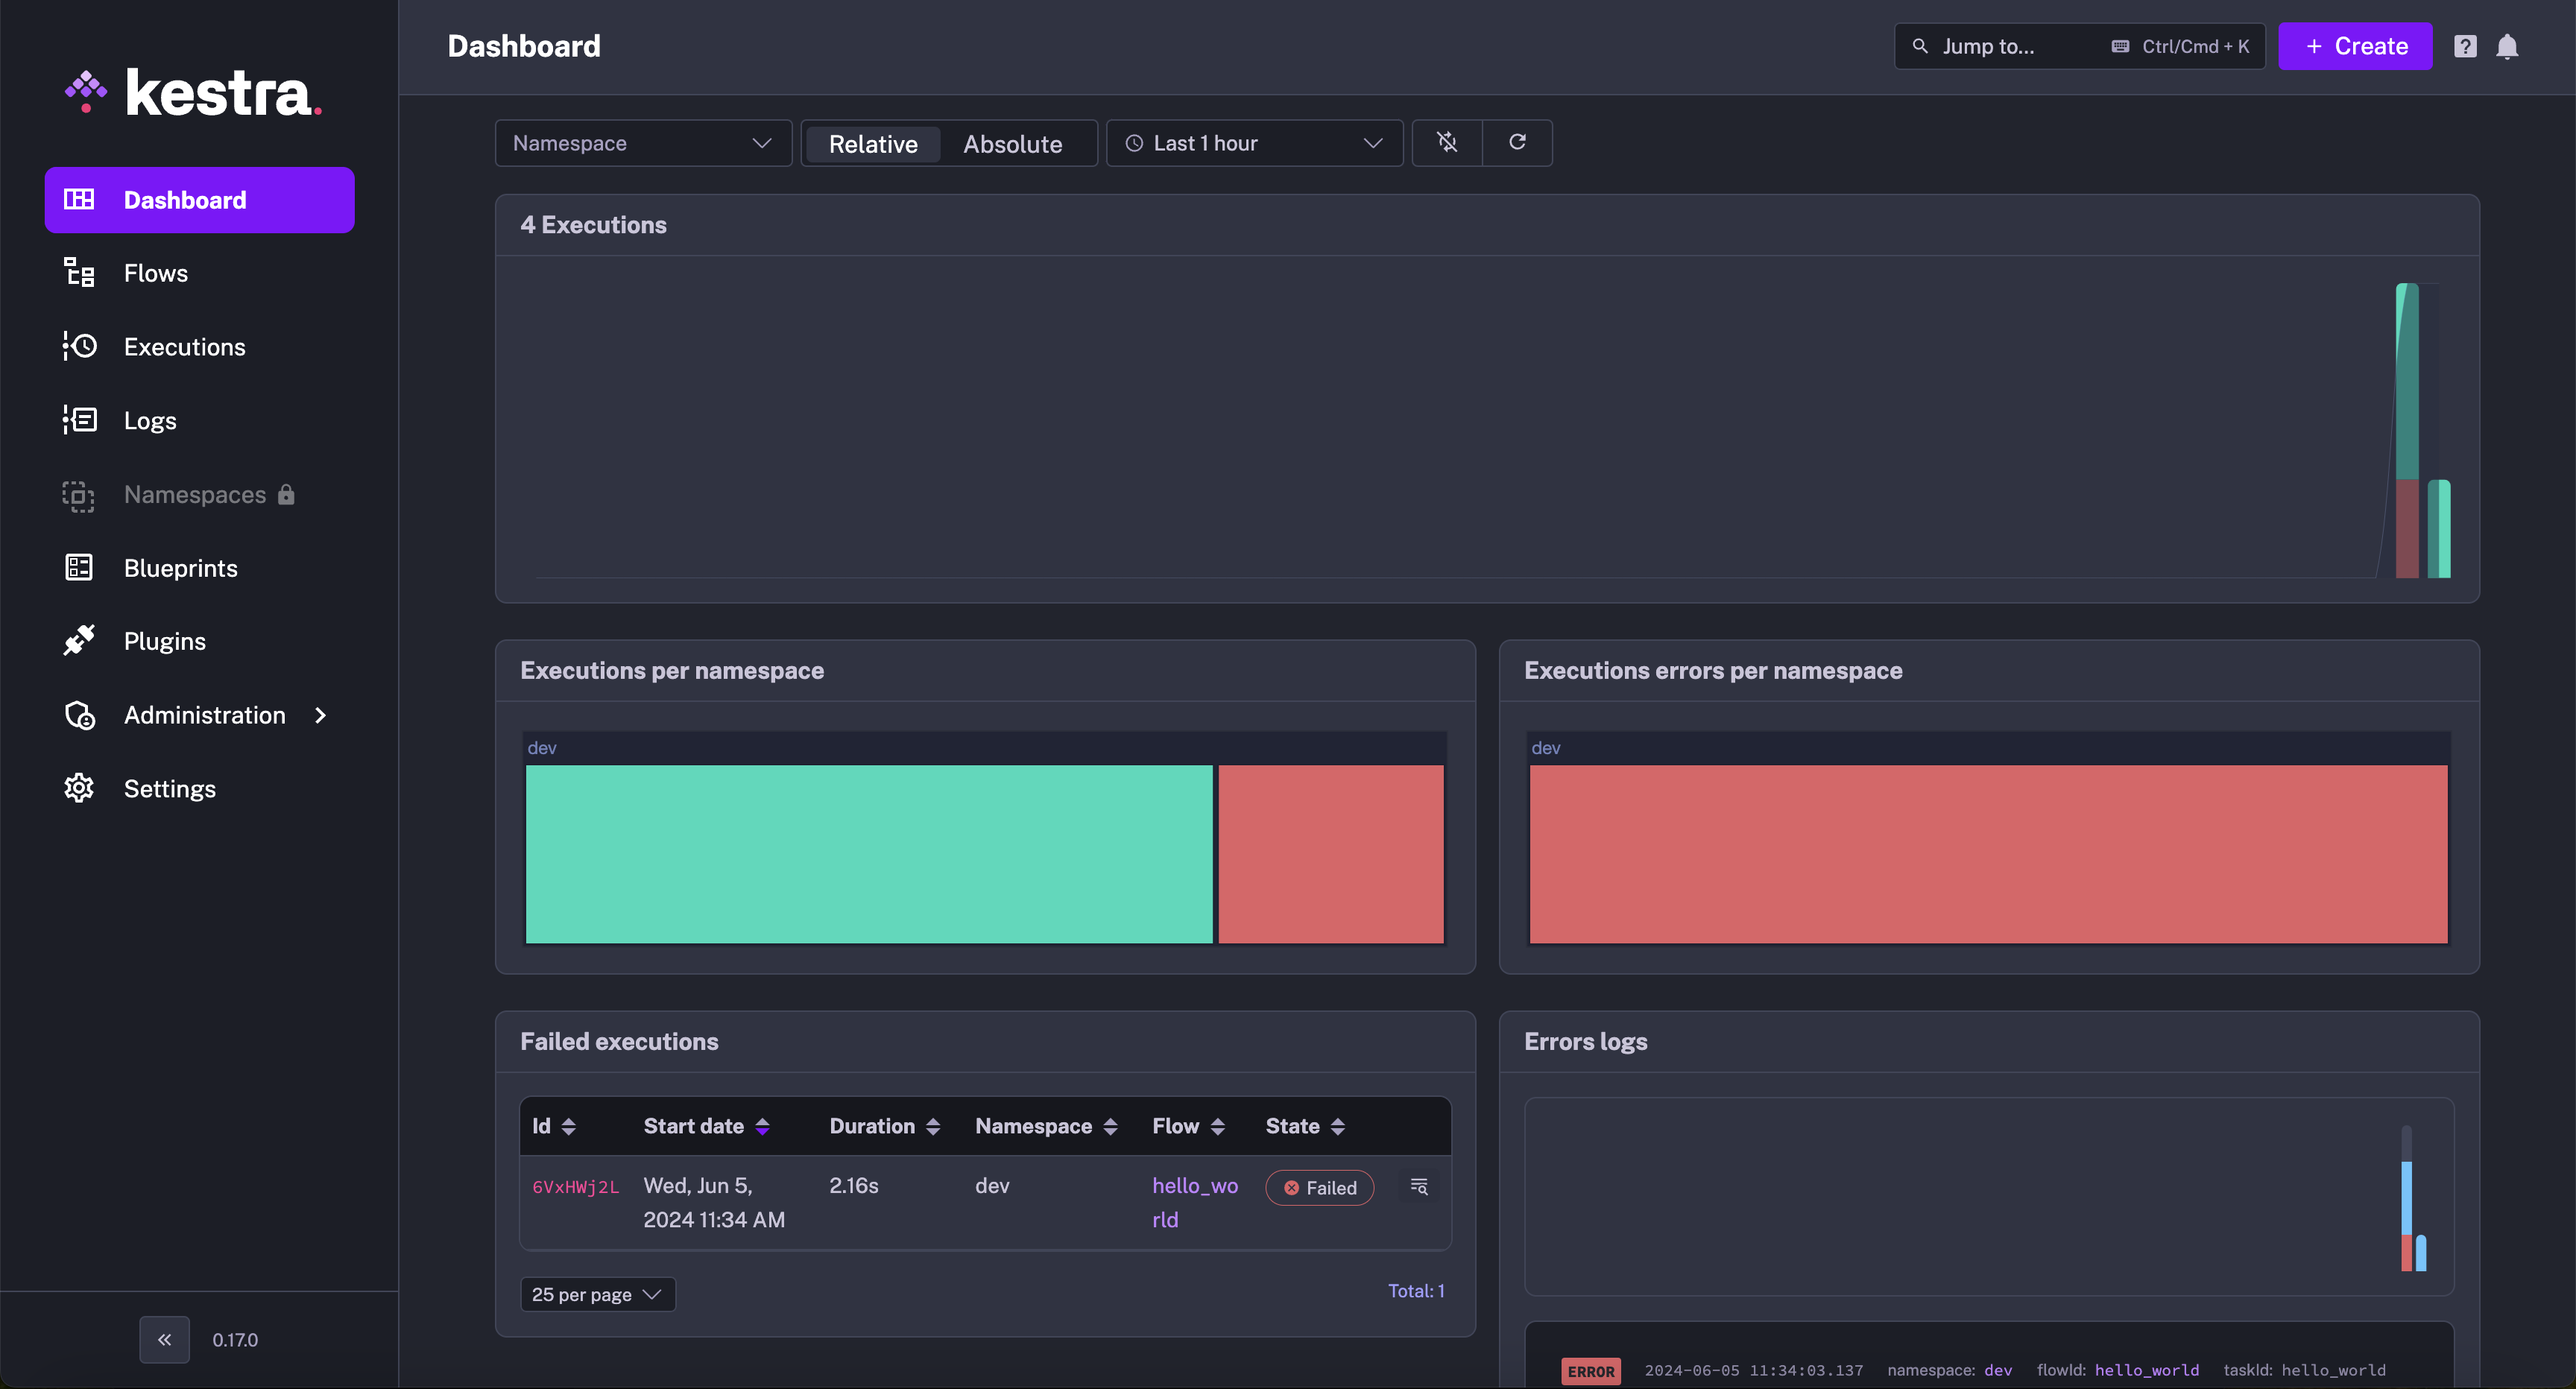
Task: Click hello_world flowId link in error log
Action: tap(2146, 1370)
